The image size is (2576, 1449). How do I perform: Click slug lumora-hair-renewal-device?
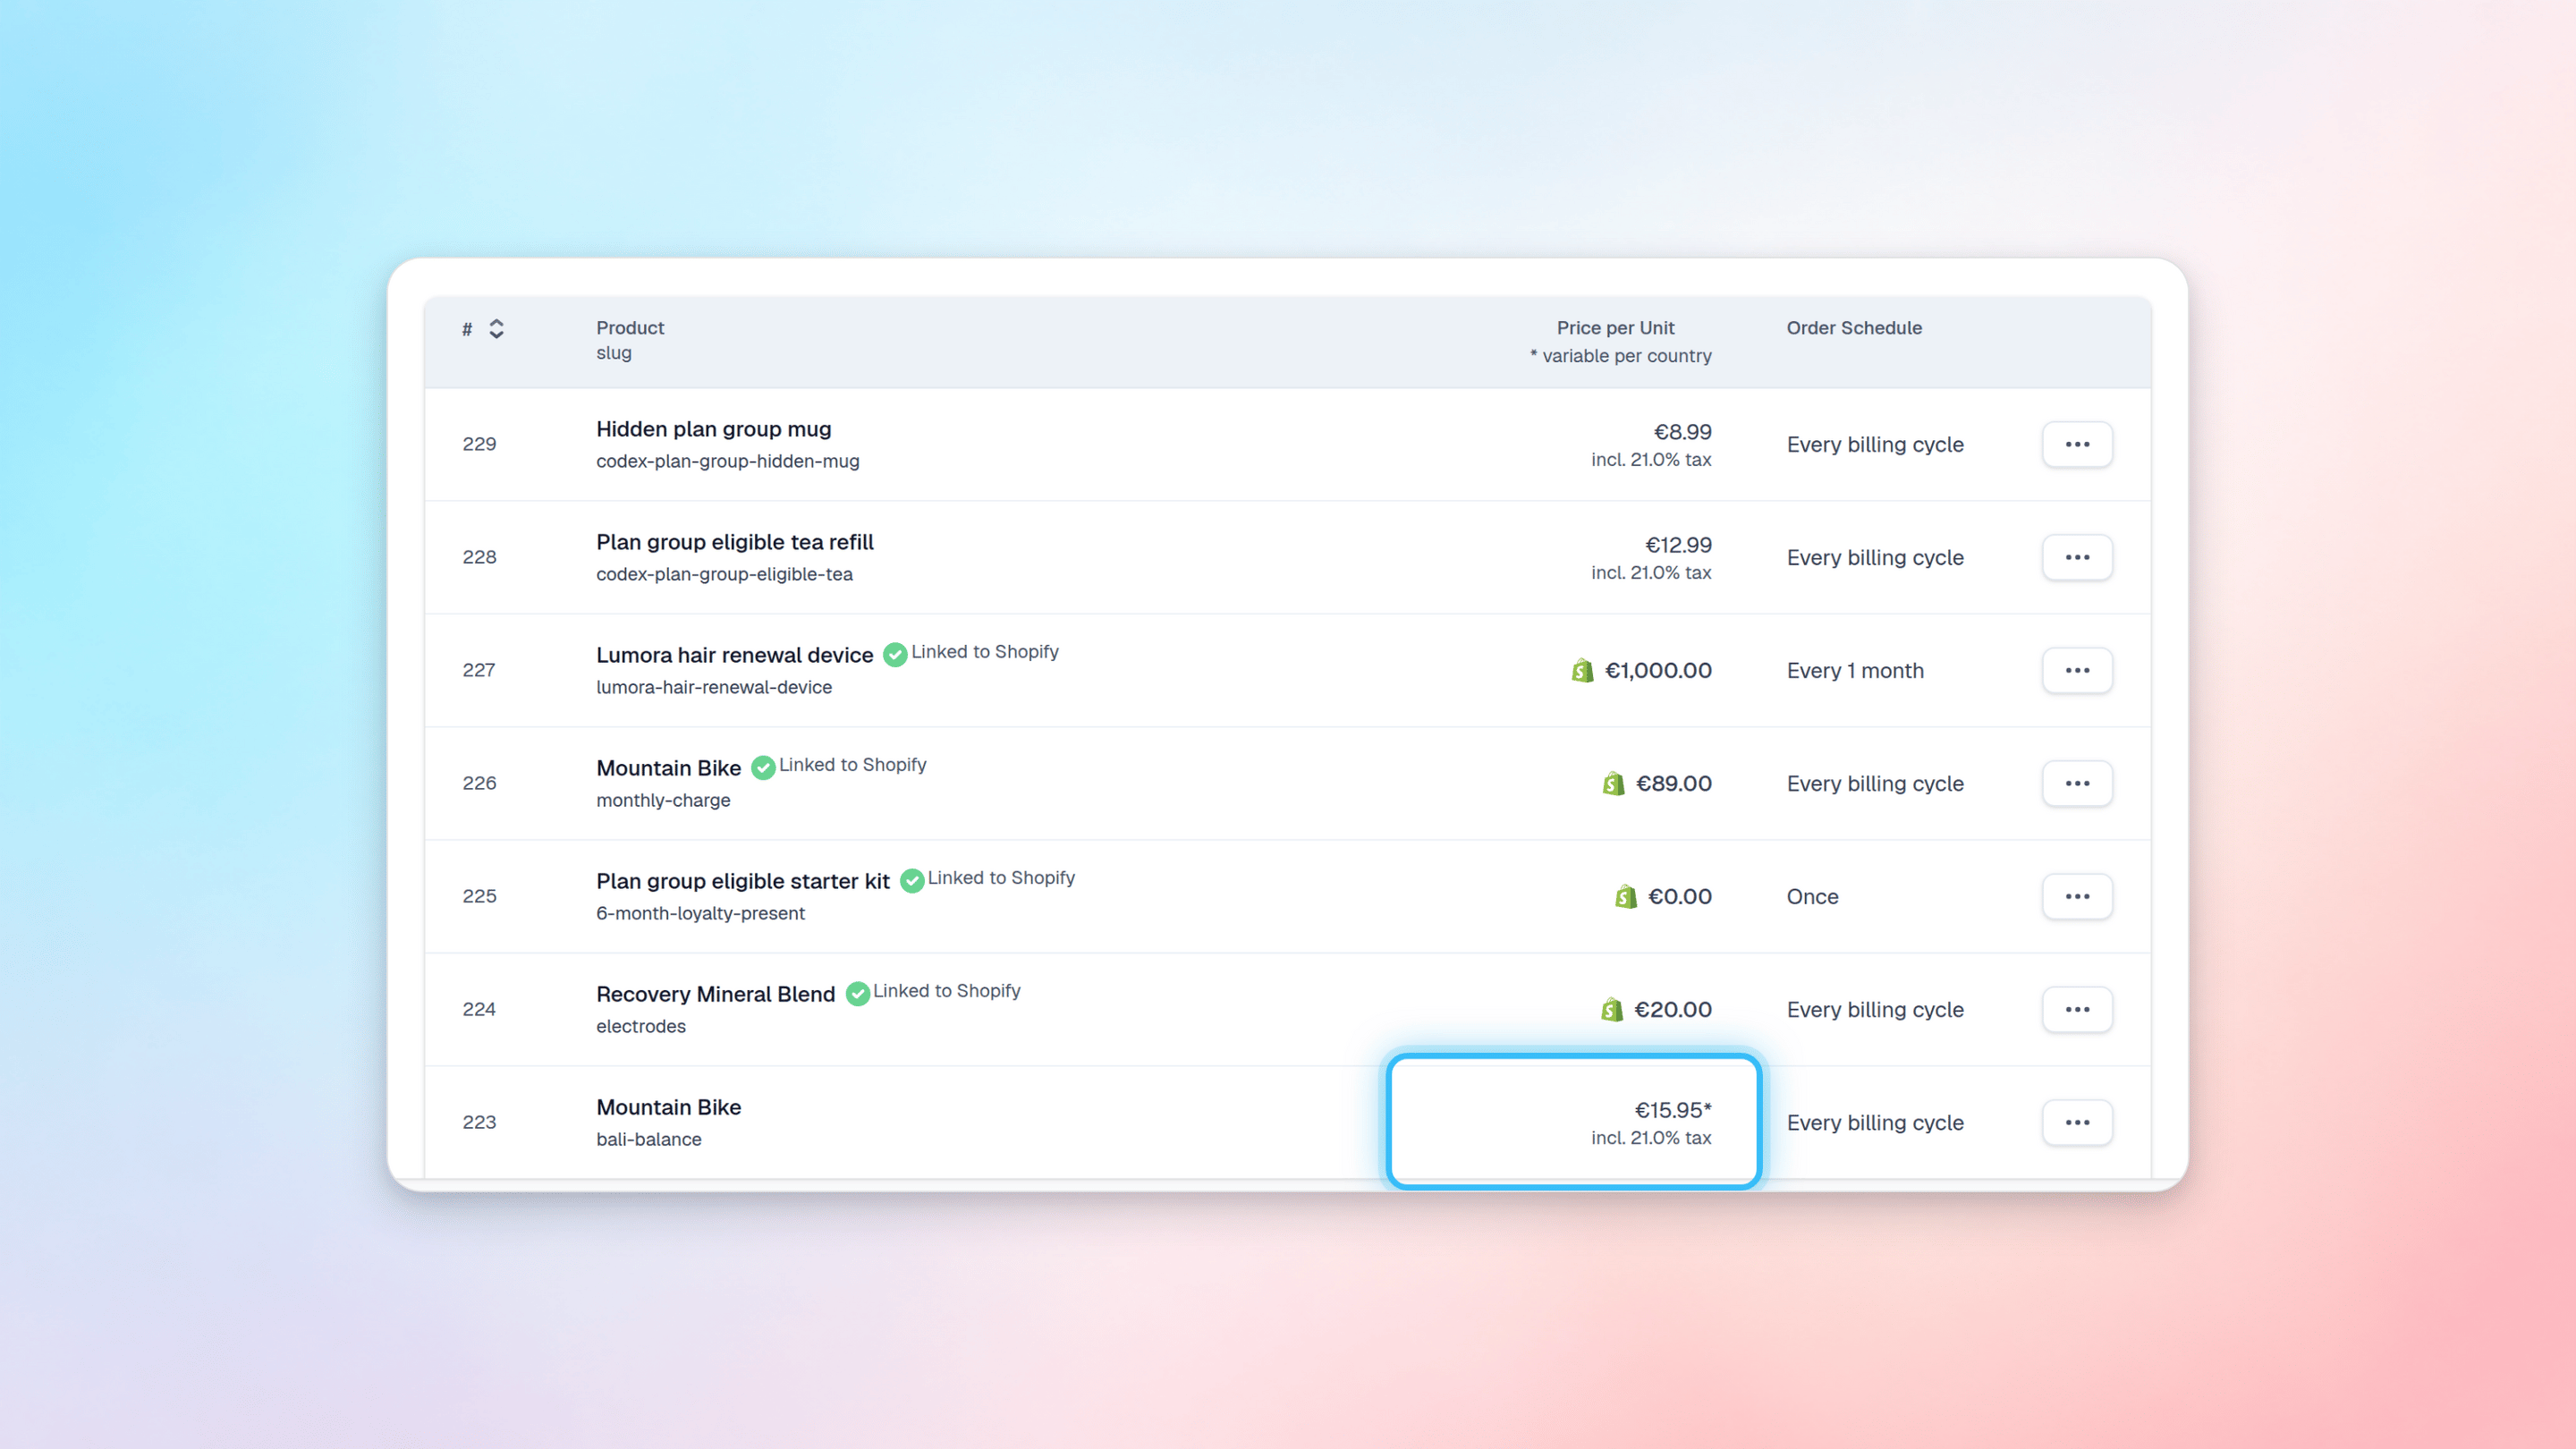pos(714,687)
